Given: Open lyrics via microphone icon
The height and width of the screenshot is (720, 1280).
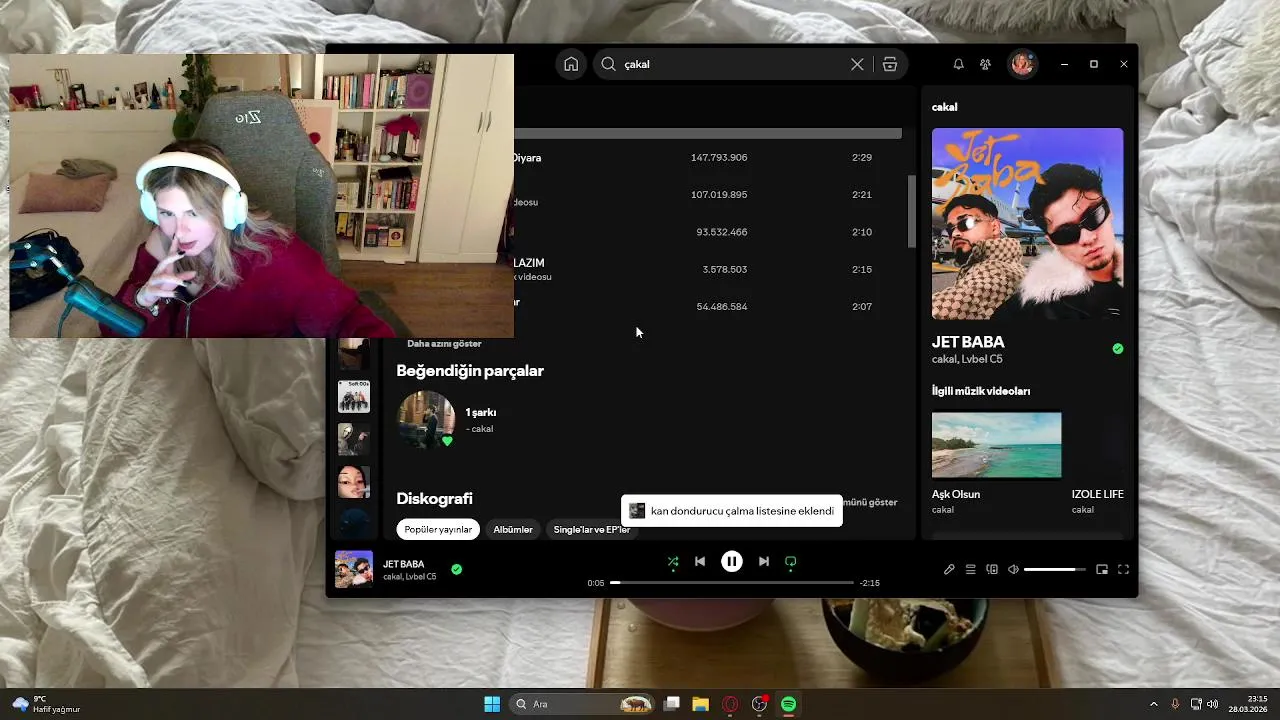Looking at the screenshot, I should coord(949,570).
